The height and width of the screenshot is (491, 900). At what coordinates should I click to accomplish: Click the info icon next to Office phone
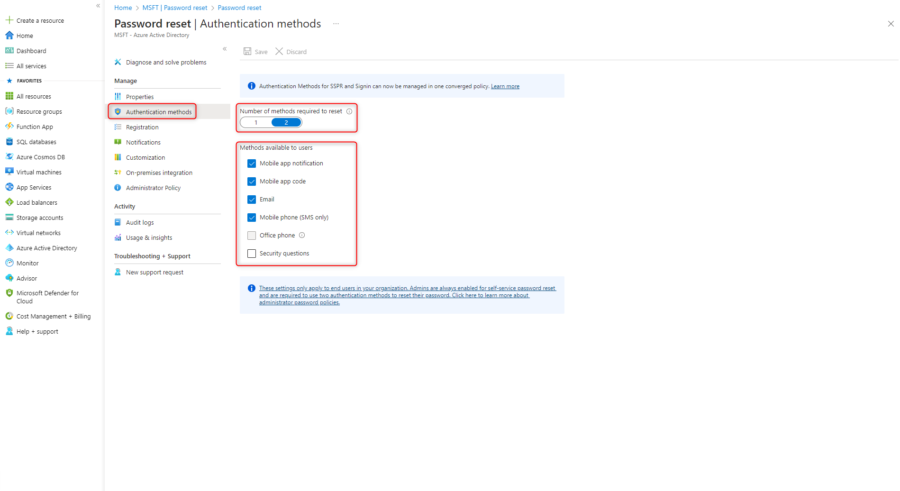coord(302,236)
